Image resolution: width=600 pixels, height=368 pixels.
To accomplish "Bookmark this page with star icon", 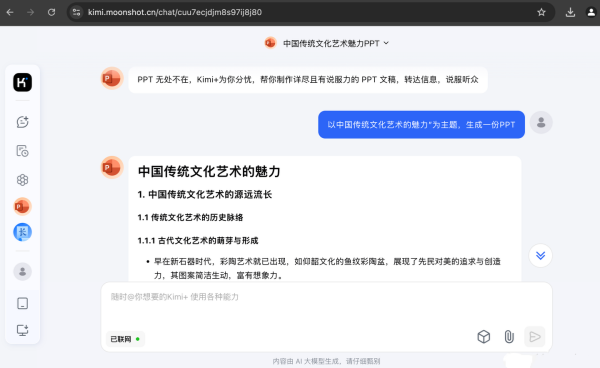I will click(541, 12).
